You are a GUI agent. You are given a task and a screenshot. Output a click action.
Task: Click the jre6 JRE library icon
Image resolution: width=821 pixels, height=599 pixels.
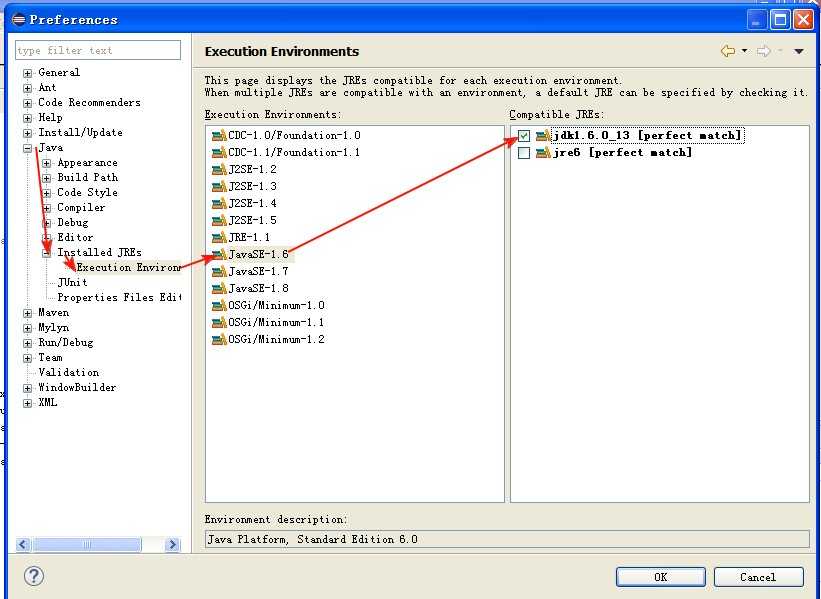tap(543, 153)
